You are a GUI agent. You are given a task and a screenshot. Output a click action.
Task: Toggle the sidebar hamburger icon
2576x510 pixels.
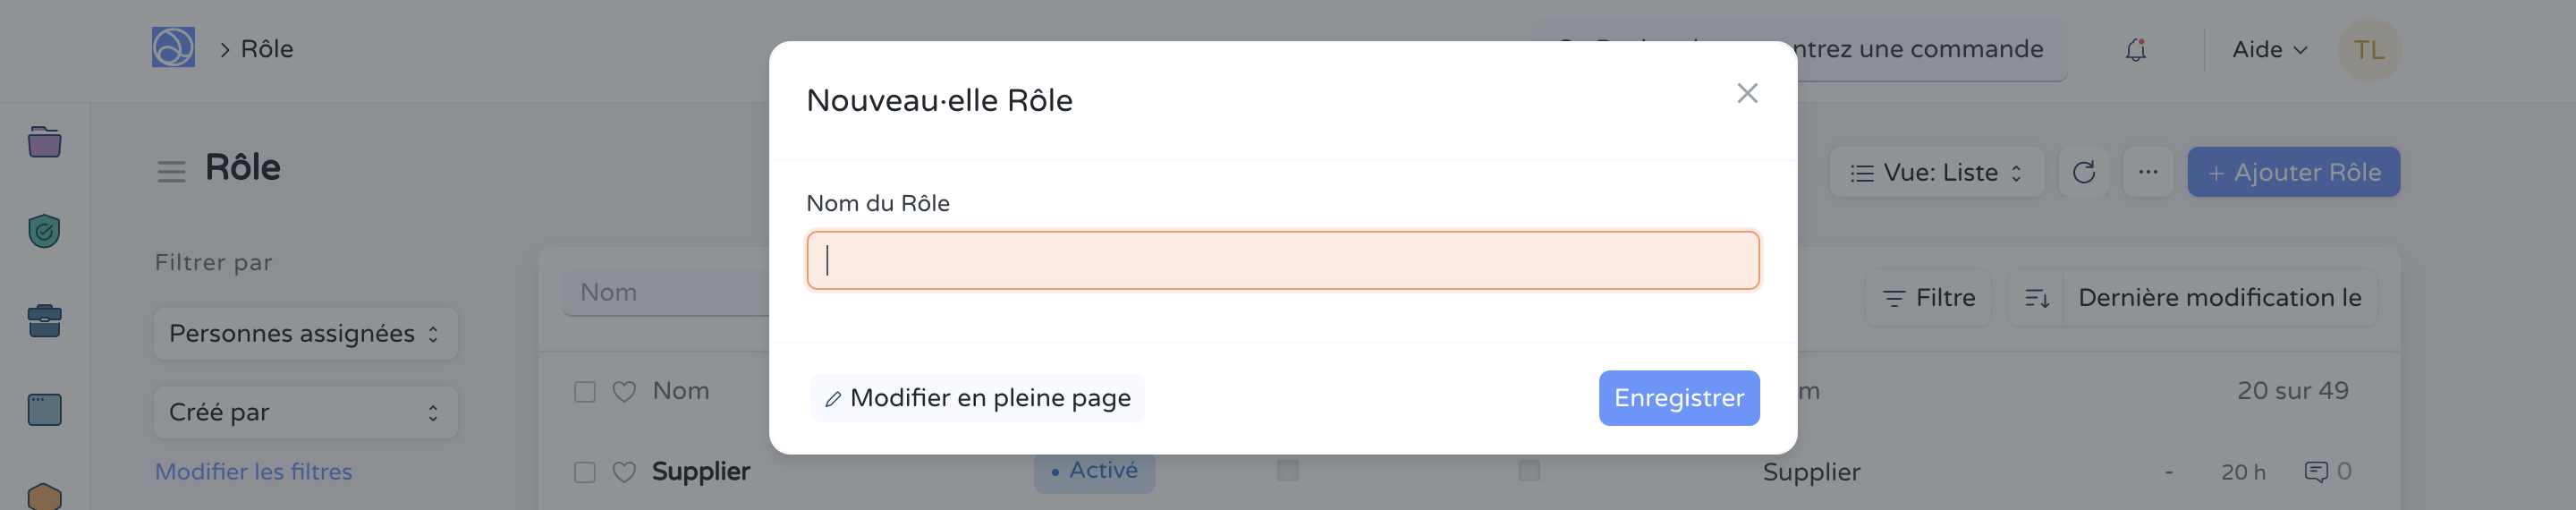tap(171, 172)
